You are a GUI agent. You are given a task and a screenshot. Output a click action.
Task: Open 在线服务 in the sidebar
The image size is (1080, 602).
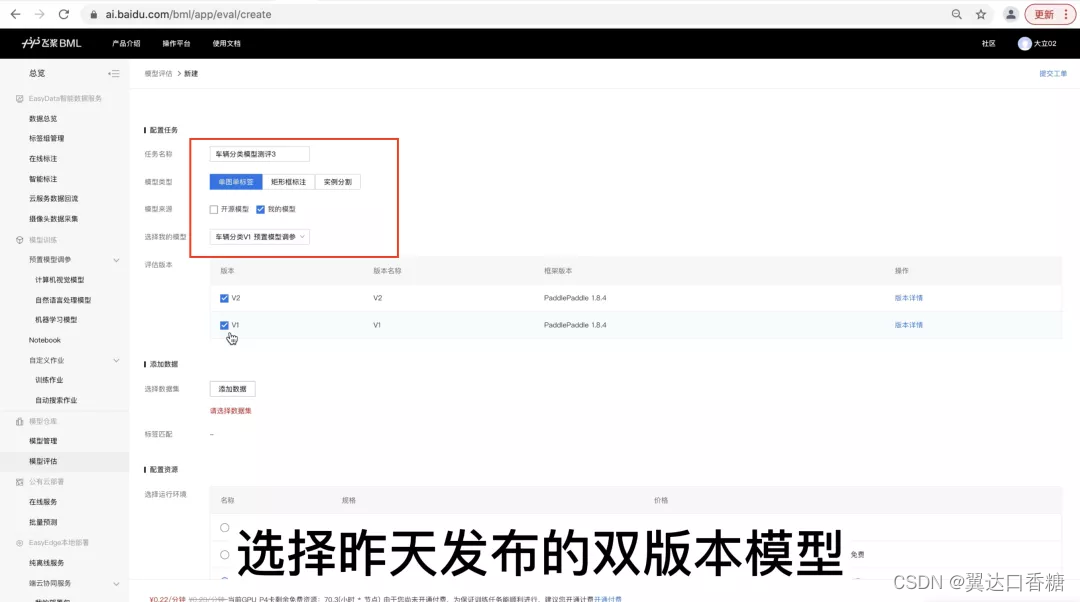[43, 502]
